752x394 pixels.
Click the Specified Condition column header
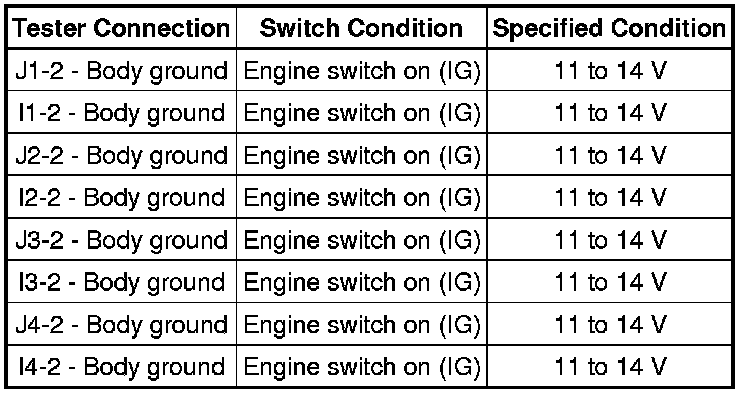click(609, 28)
